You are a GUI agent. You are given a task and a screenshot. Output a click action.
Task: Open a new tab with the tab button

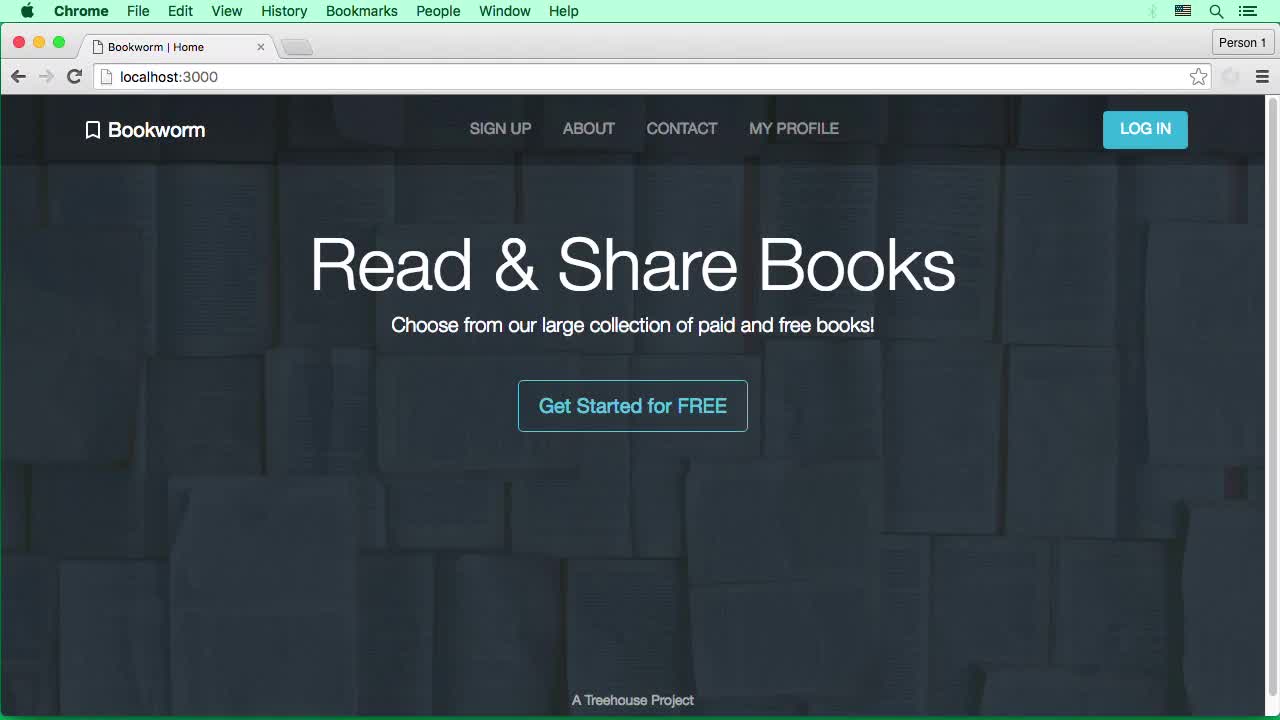click(x=297, y=47)
